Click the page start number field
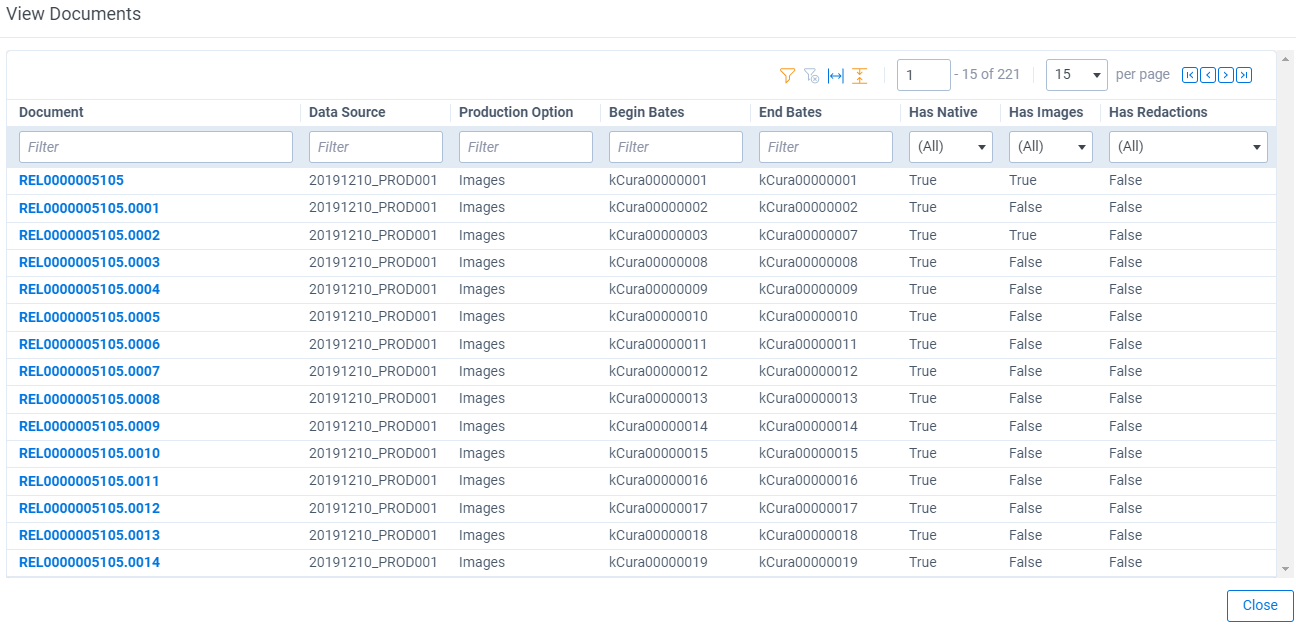 pos(924,75)
